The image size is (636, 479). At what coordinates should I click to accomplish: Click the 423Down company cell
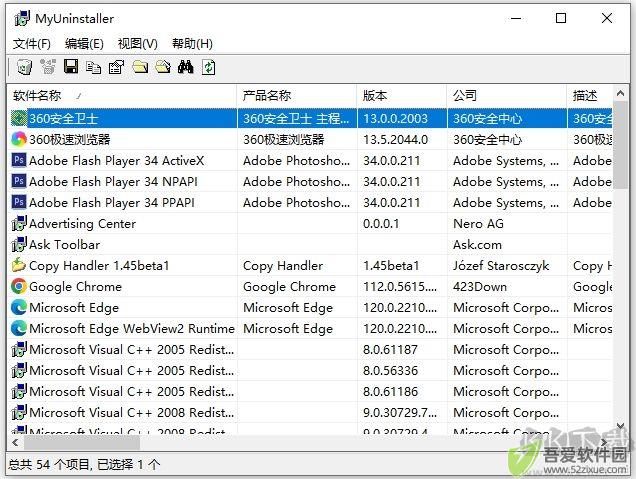pos(480,287)
